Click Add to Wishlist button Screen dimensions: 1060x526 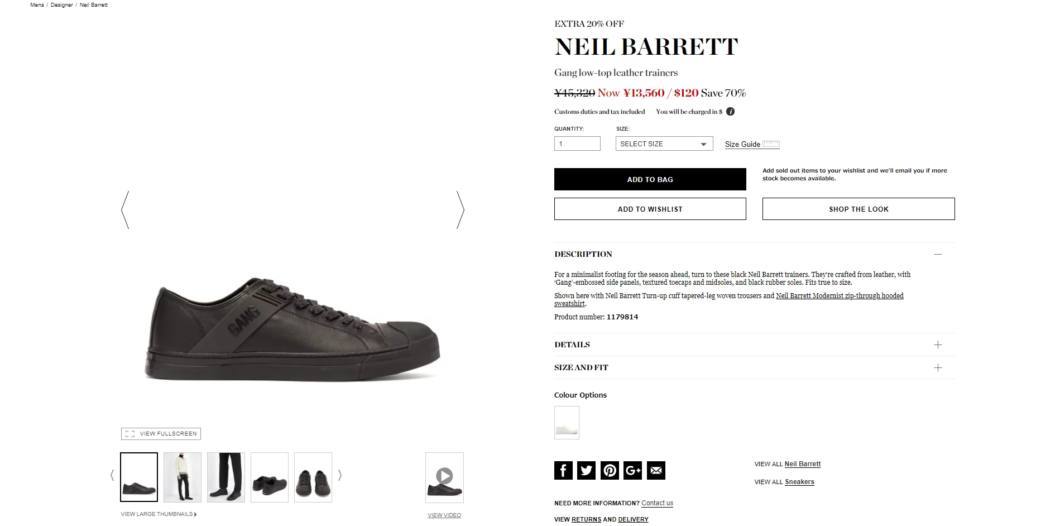click(650, 209)
